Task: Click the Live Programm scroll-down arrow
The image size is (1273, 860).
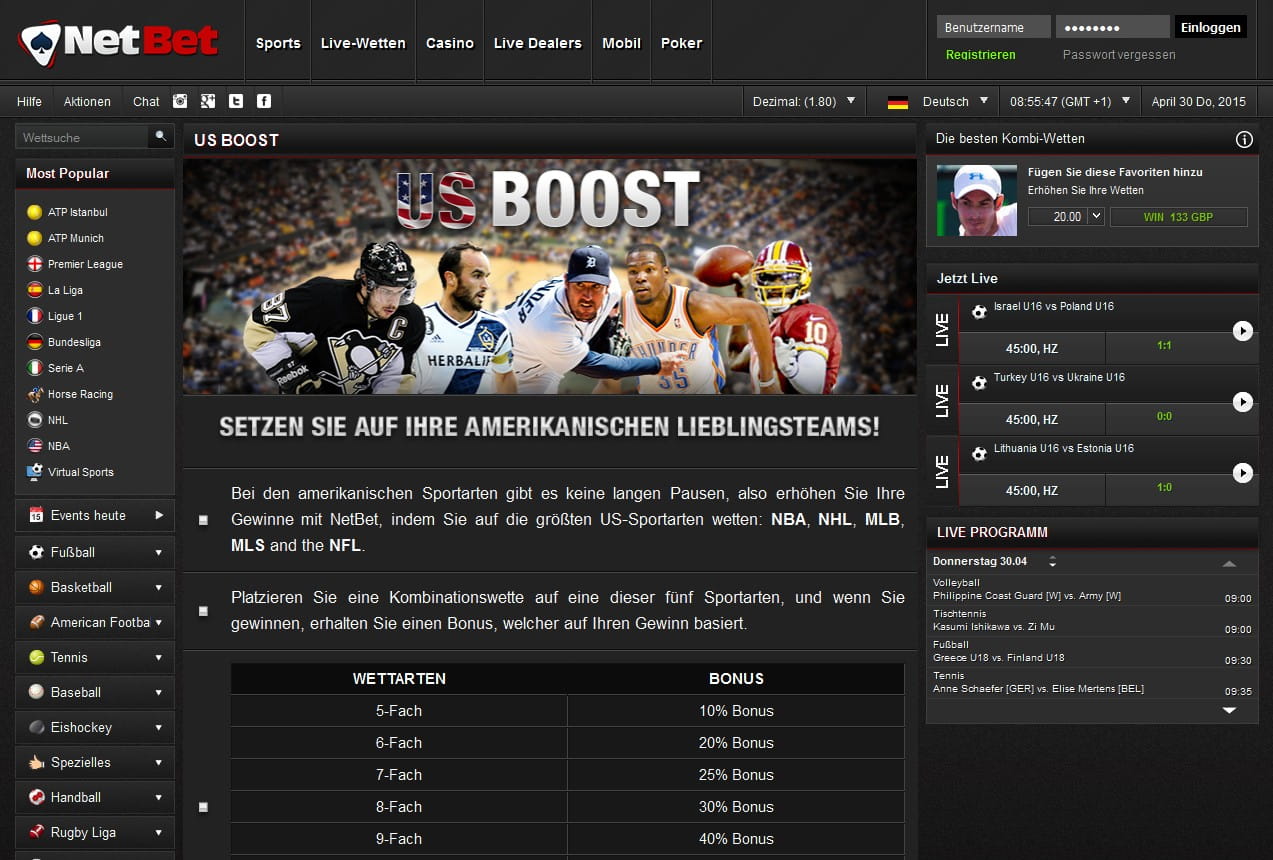Action: [1229, 710]
